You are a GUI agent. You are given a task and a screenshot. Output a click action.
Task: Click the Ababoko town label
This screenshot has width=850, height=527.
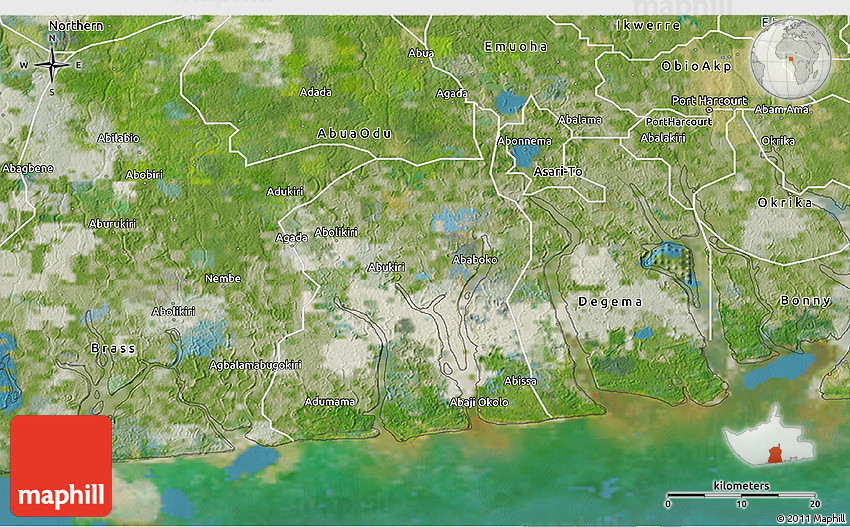[475, 259]
